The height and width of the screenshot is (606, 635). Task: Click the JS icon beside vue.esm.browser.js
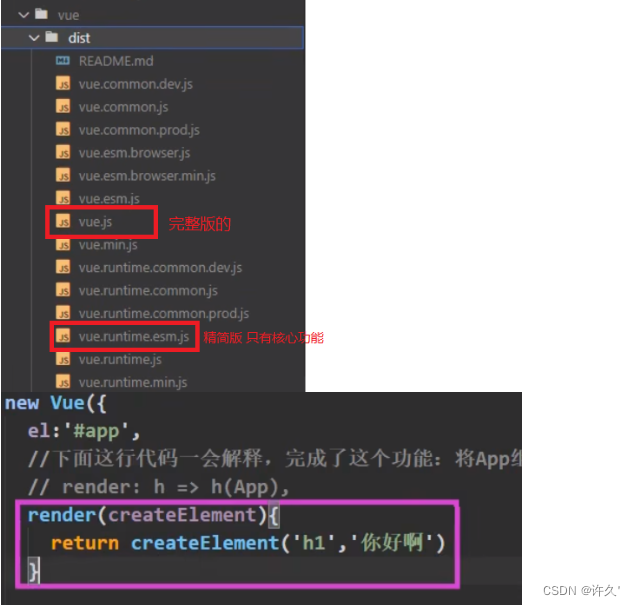coord(63,152)
